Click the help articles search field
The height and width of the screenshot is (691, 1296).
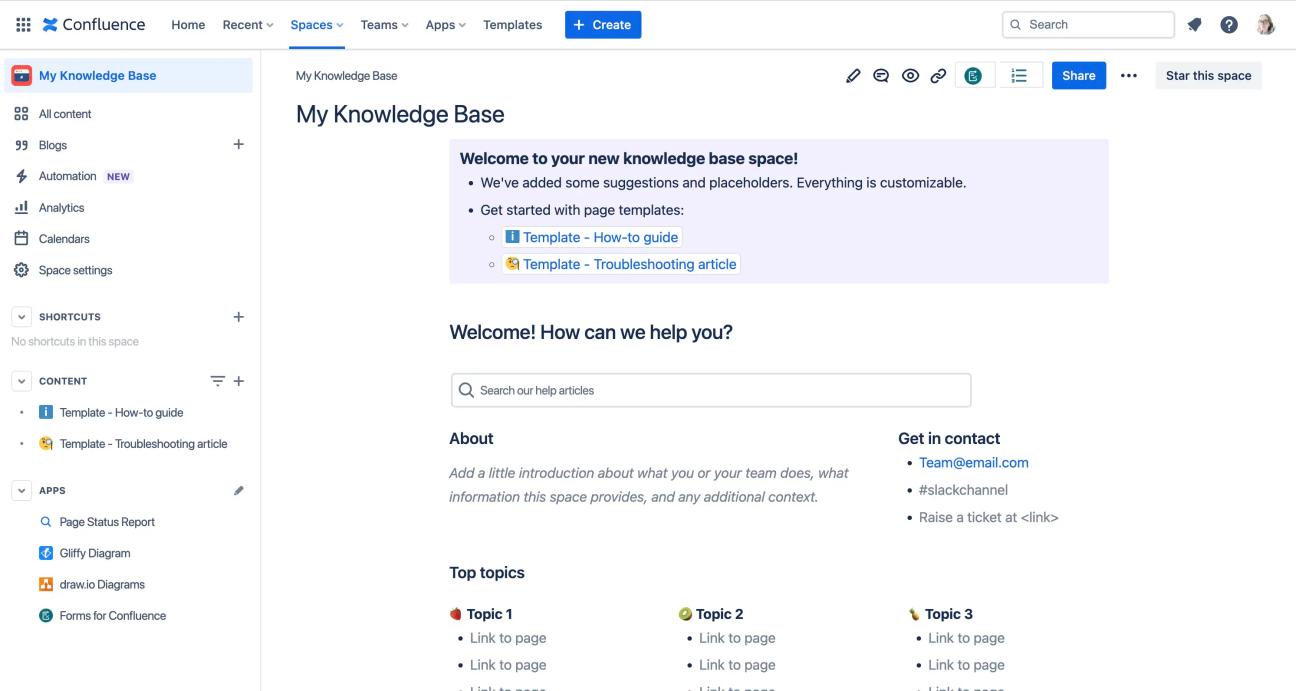pos(710,389)
